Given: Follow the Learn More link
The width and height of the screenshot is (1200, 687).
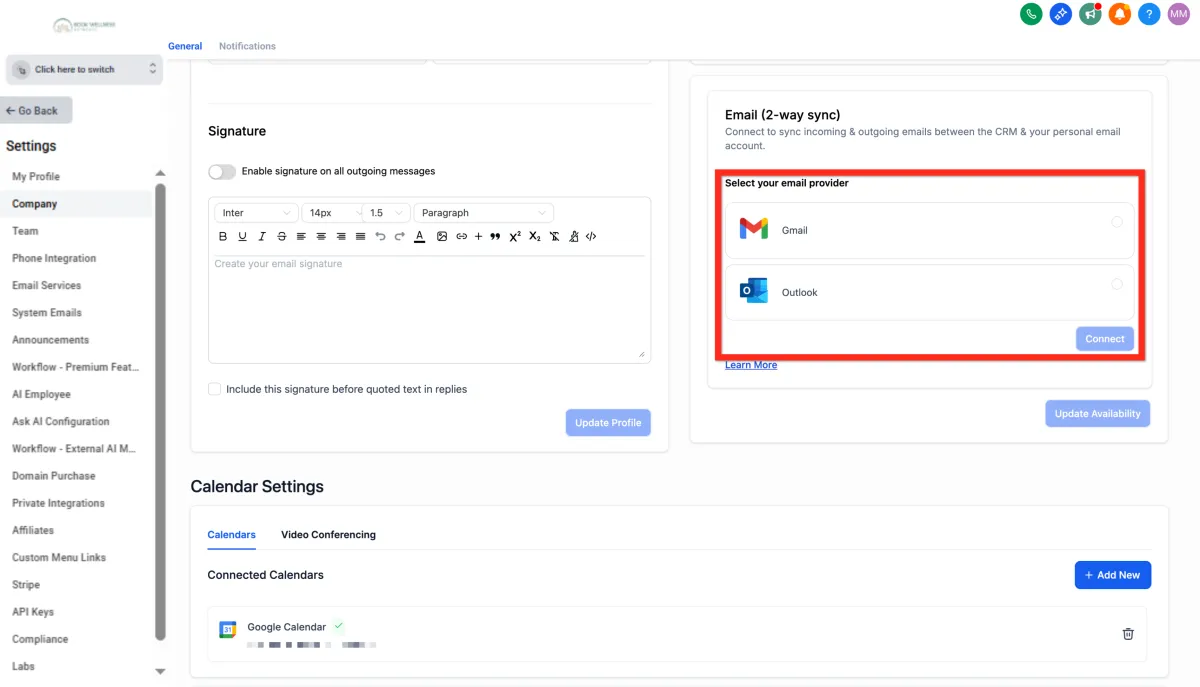Looking at the screenshot, I should pos(751,365).
